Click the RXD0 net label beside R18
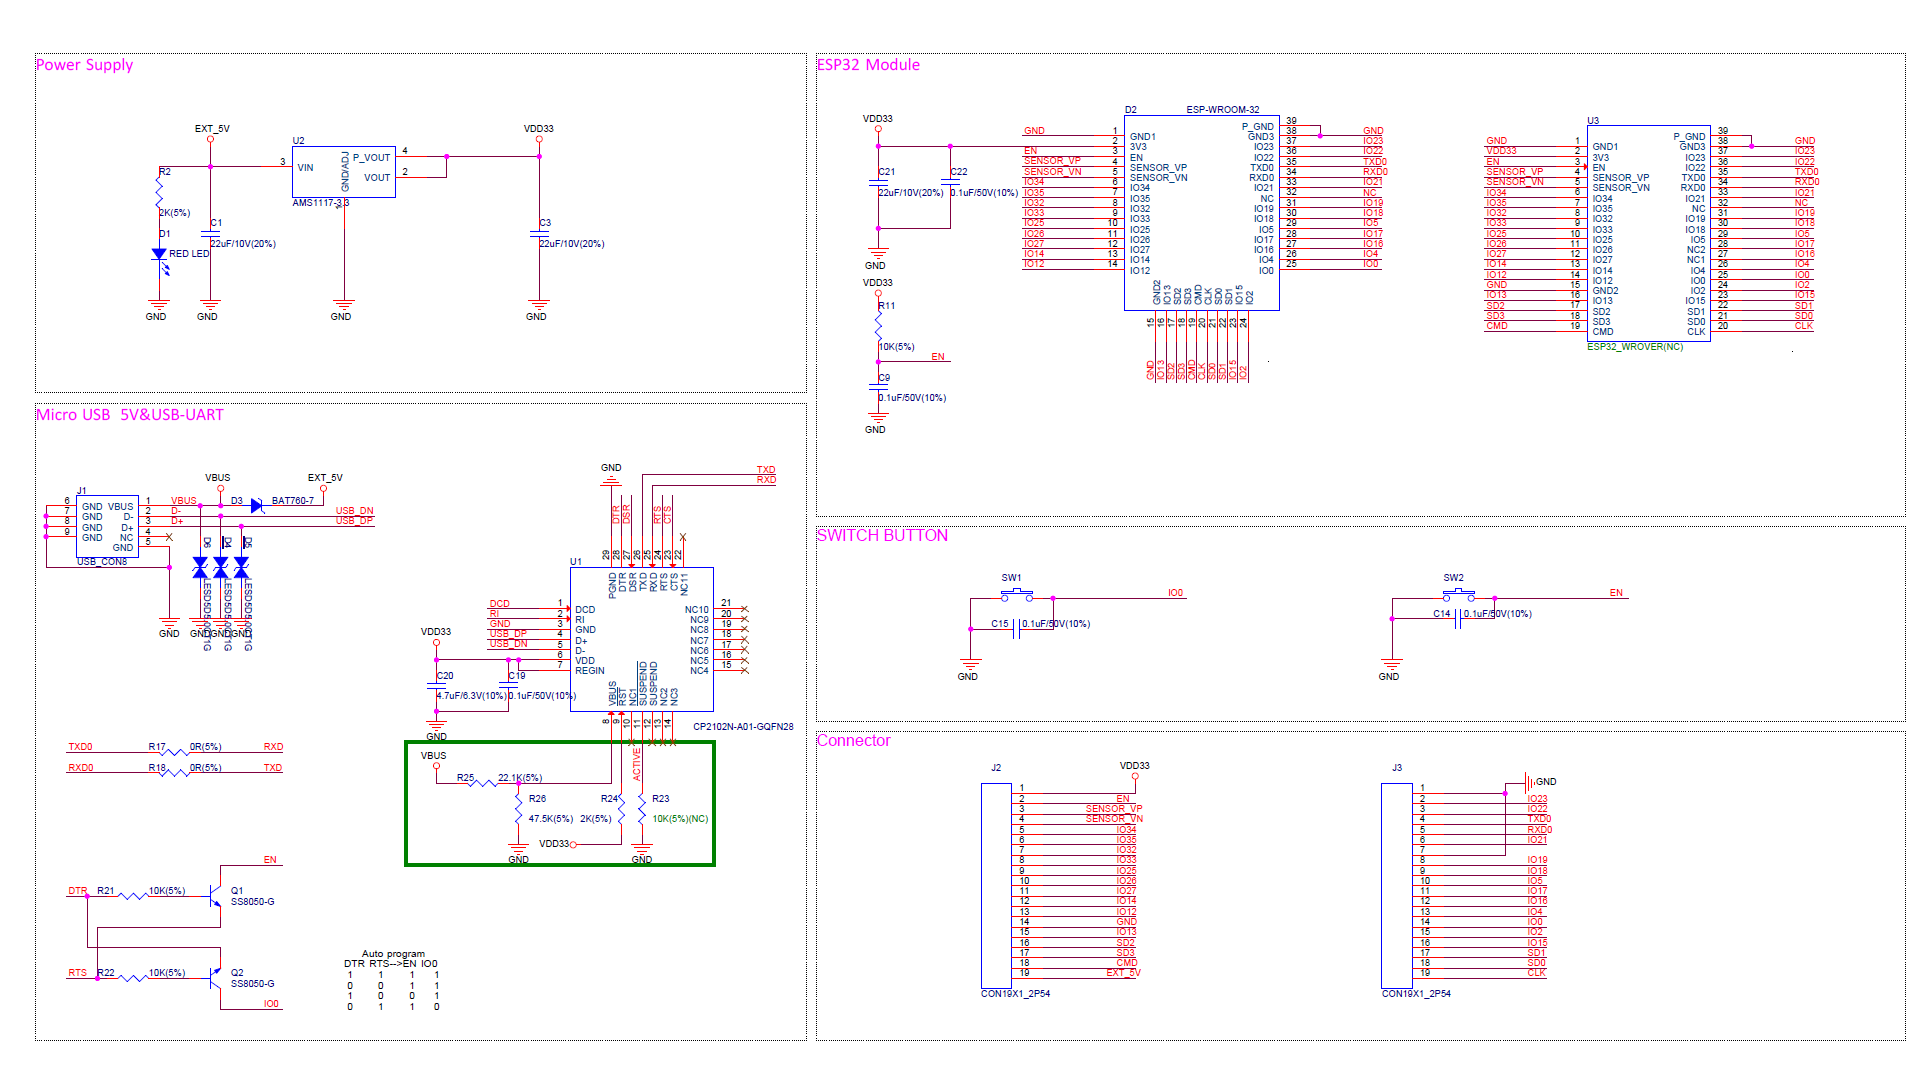Viewport: 1920px width, 1080px height. (81, 768)
